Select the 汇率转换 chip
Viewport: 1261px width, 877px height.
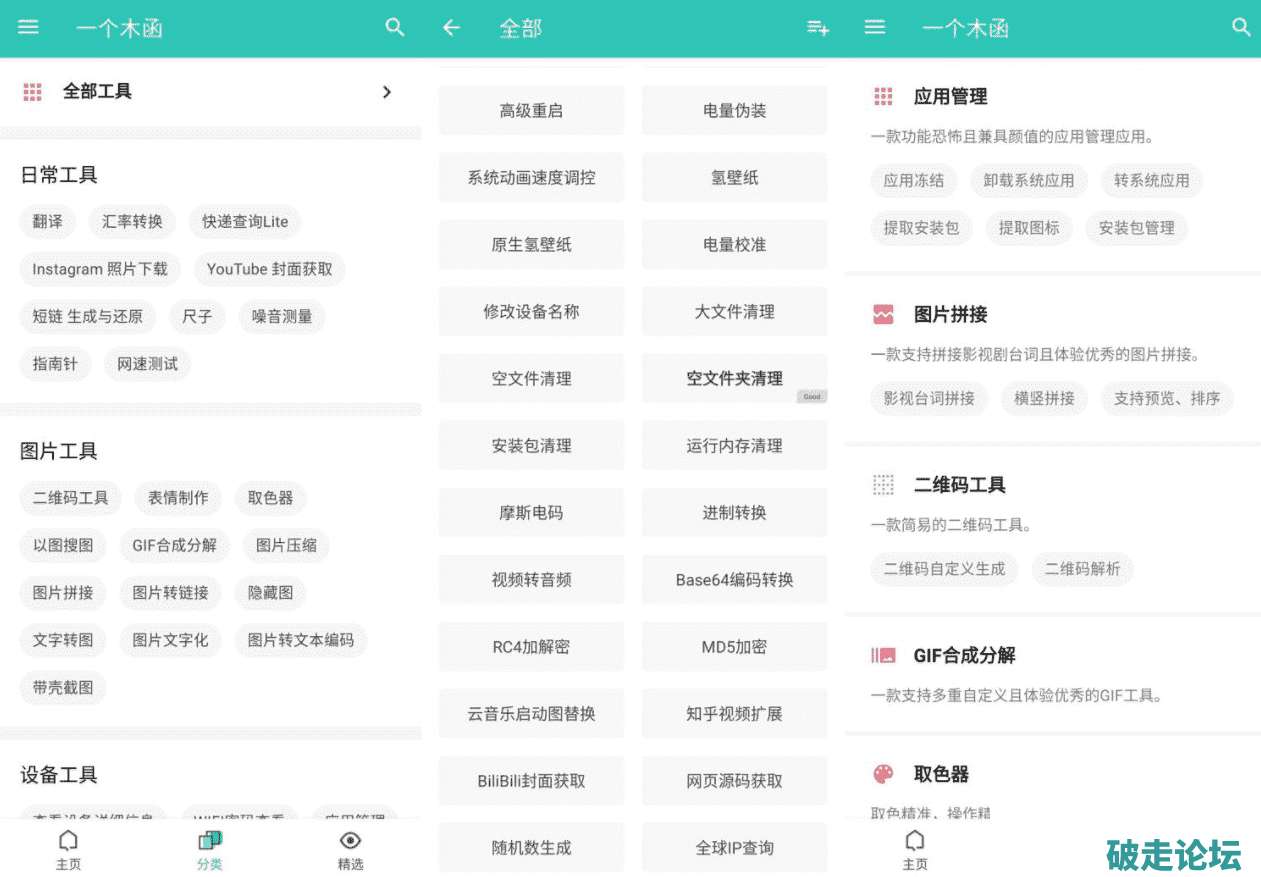pos(132,222)
